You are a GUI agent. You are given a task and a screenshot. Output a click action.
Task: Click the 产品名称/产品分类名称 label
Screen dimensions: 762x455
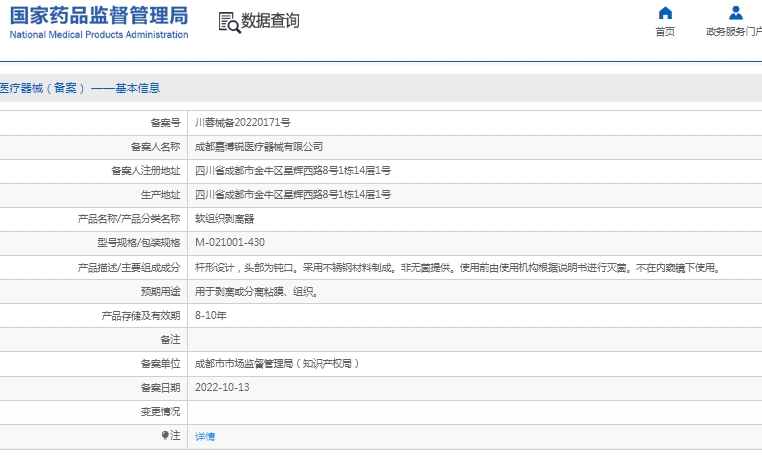click(129, 219)
